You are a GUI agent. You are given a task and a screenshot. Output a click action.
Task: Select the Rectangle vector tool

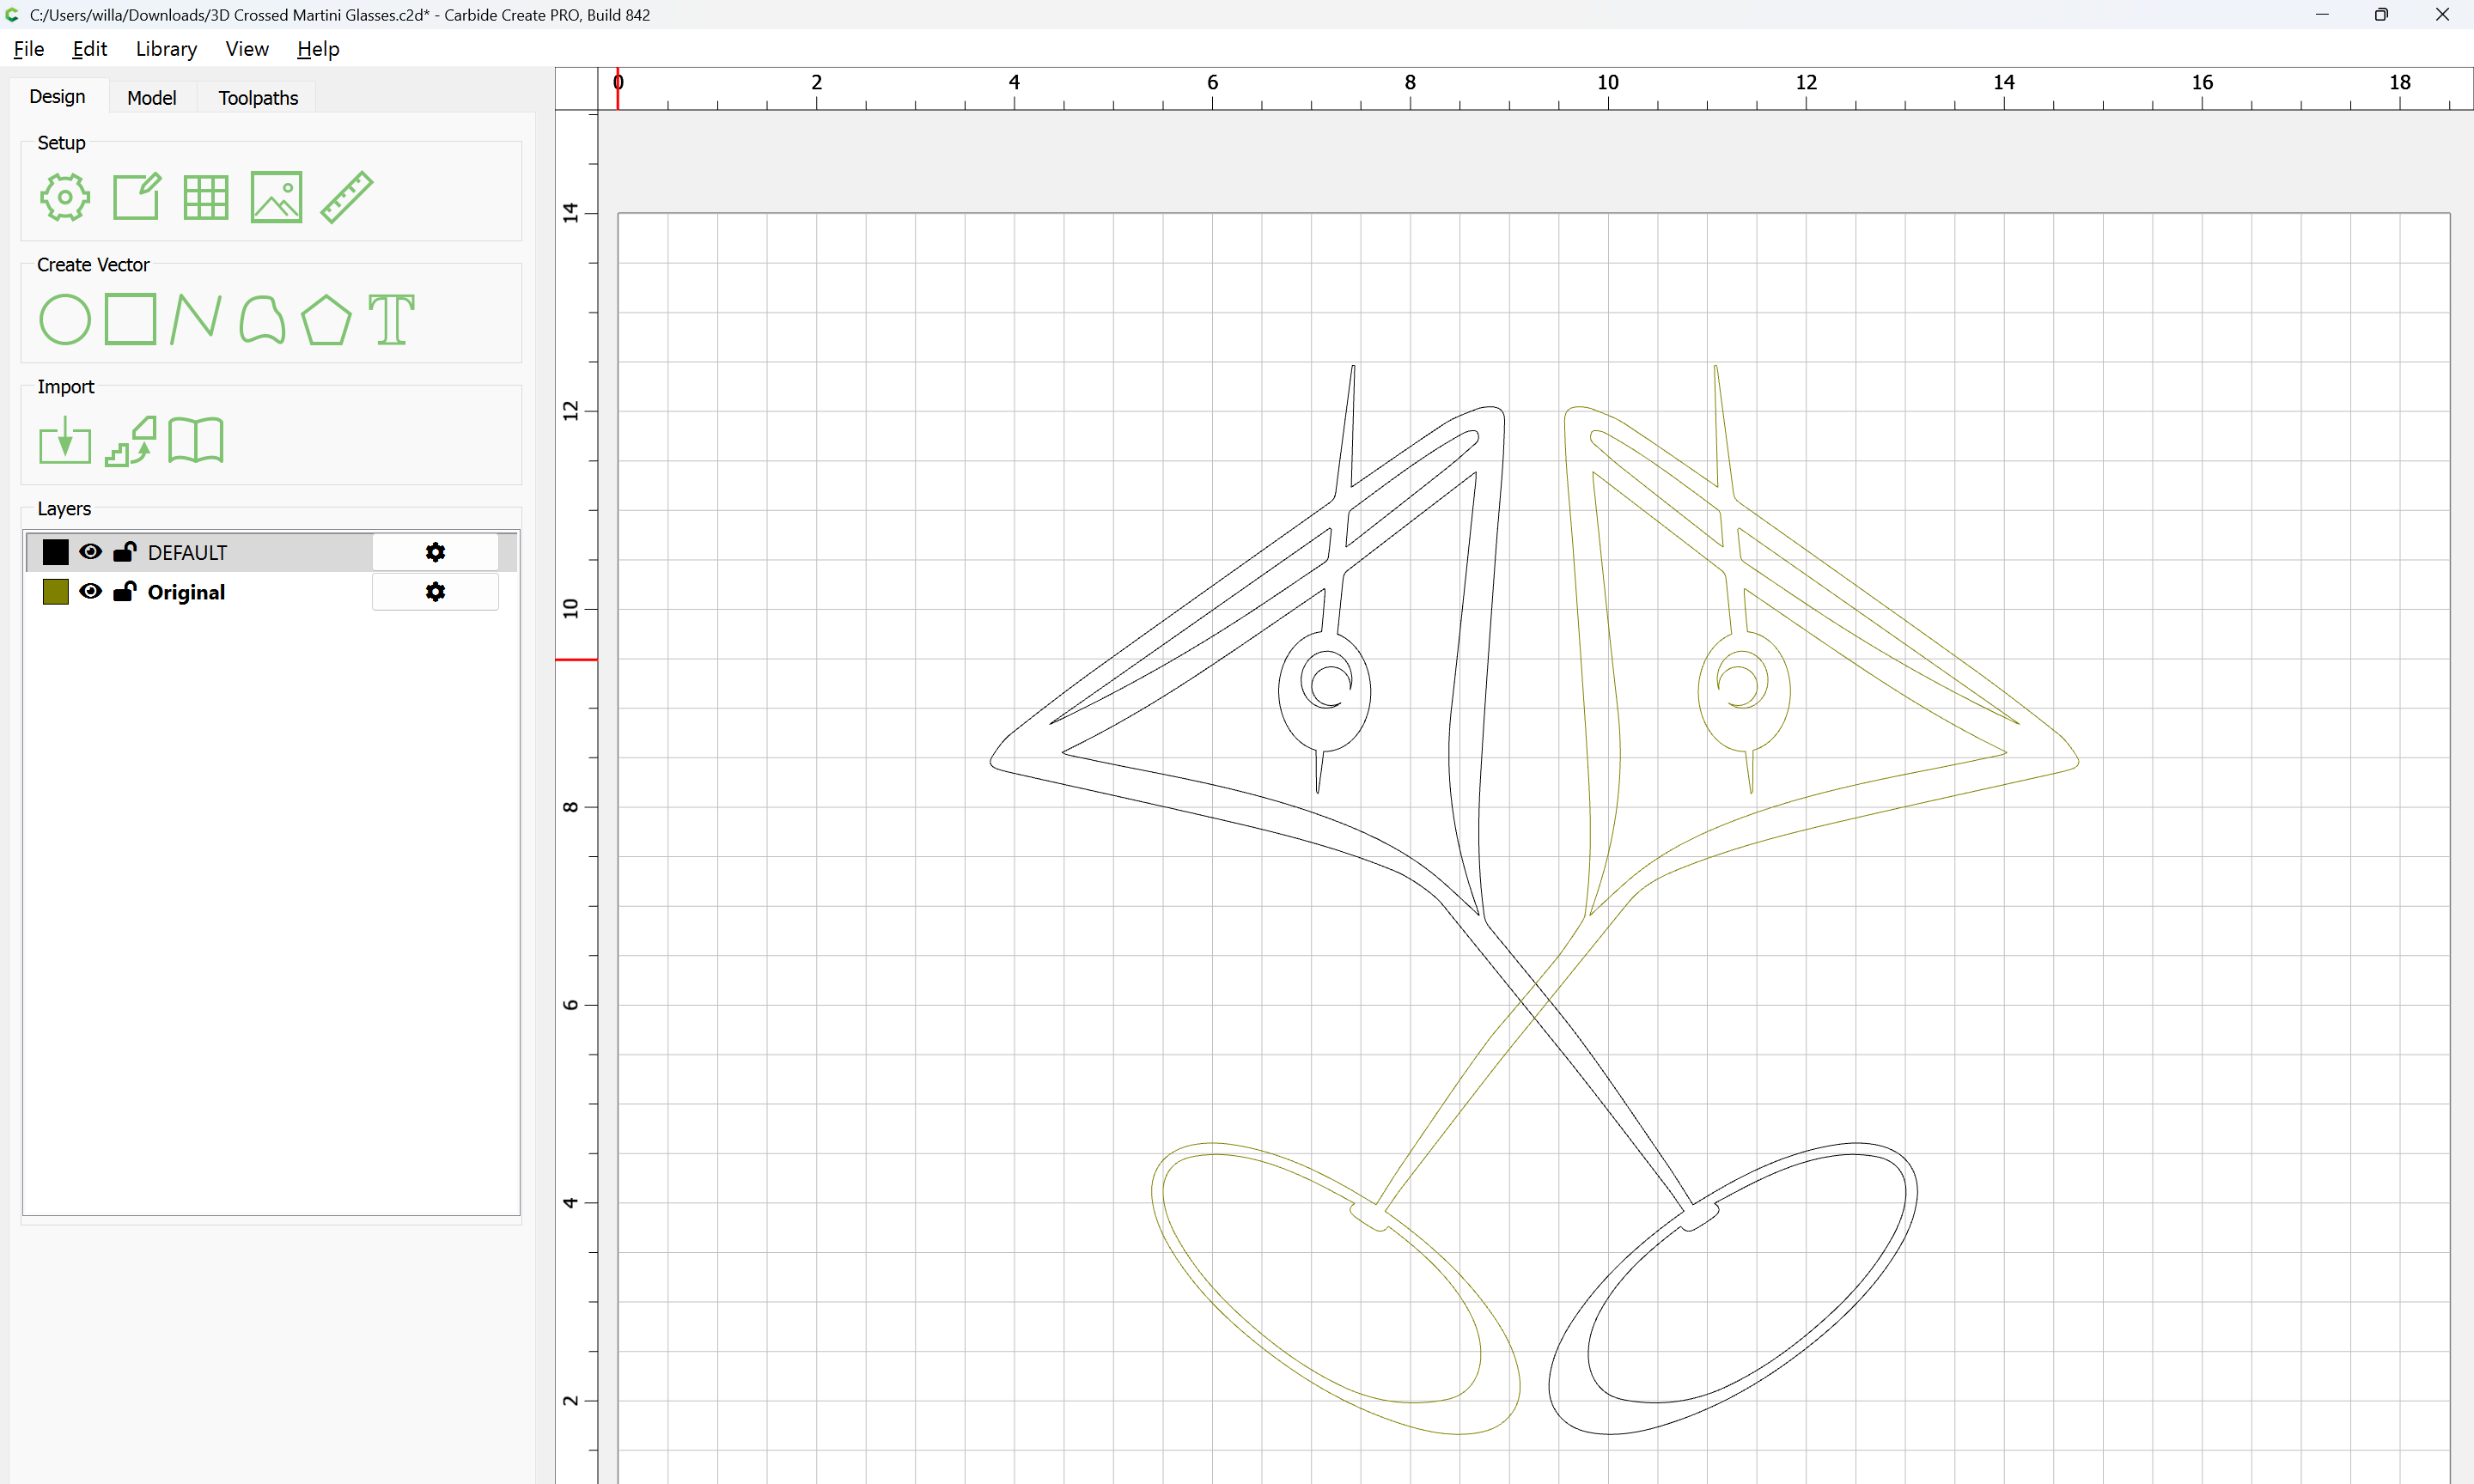point(131,319)
